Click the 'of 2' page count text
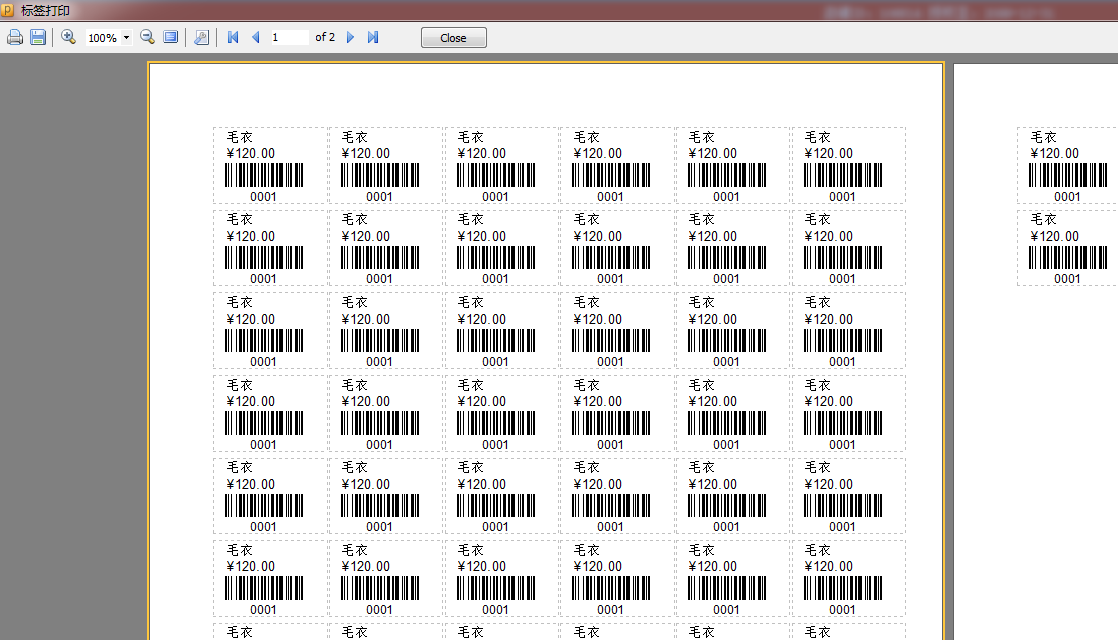 (x=325, y=37)
